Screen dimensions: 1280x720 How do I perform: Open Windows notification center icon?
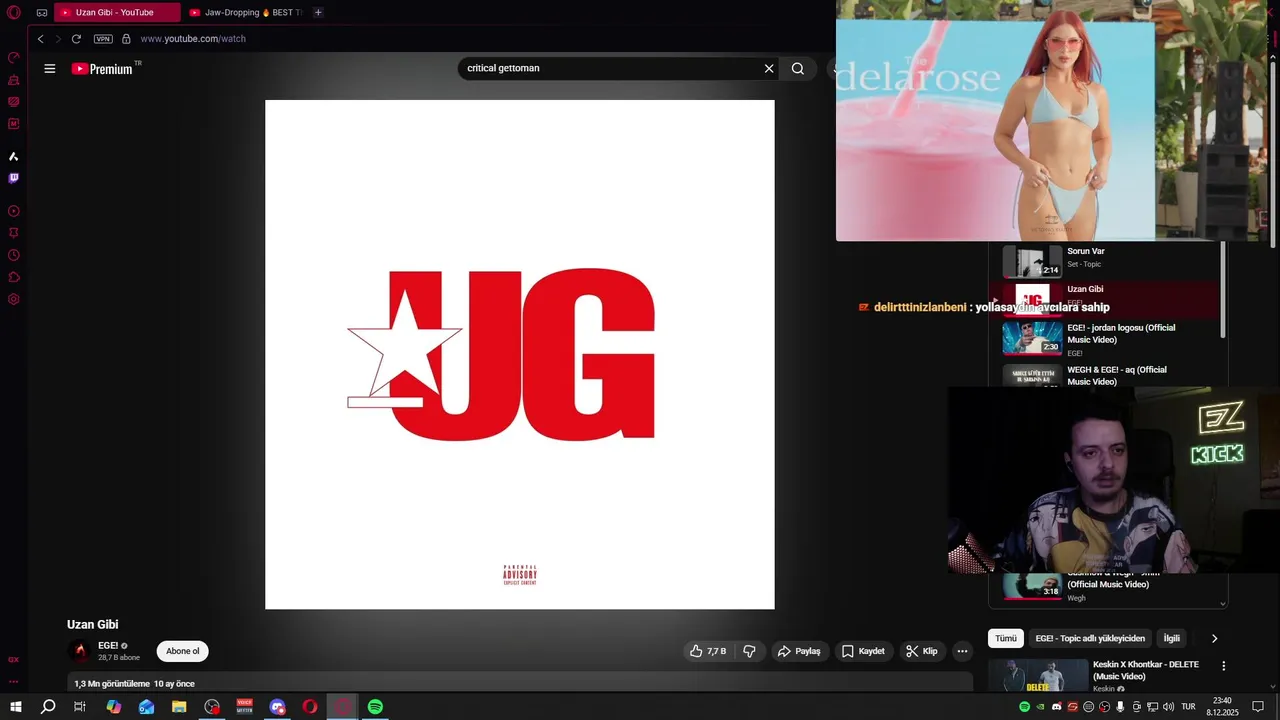pos(1258,707)
